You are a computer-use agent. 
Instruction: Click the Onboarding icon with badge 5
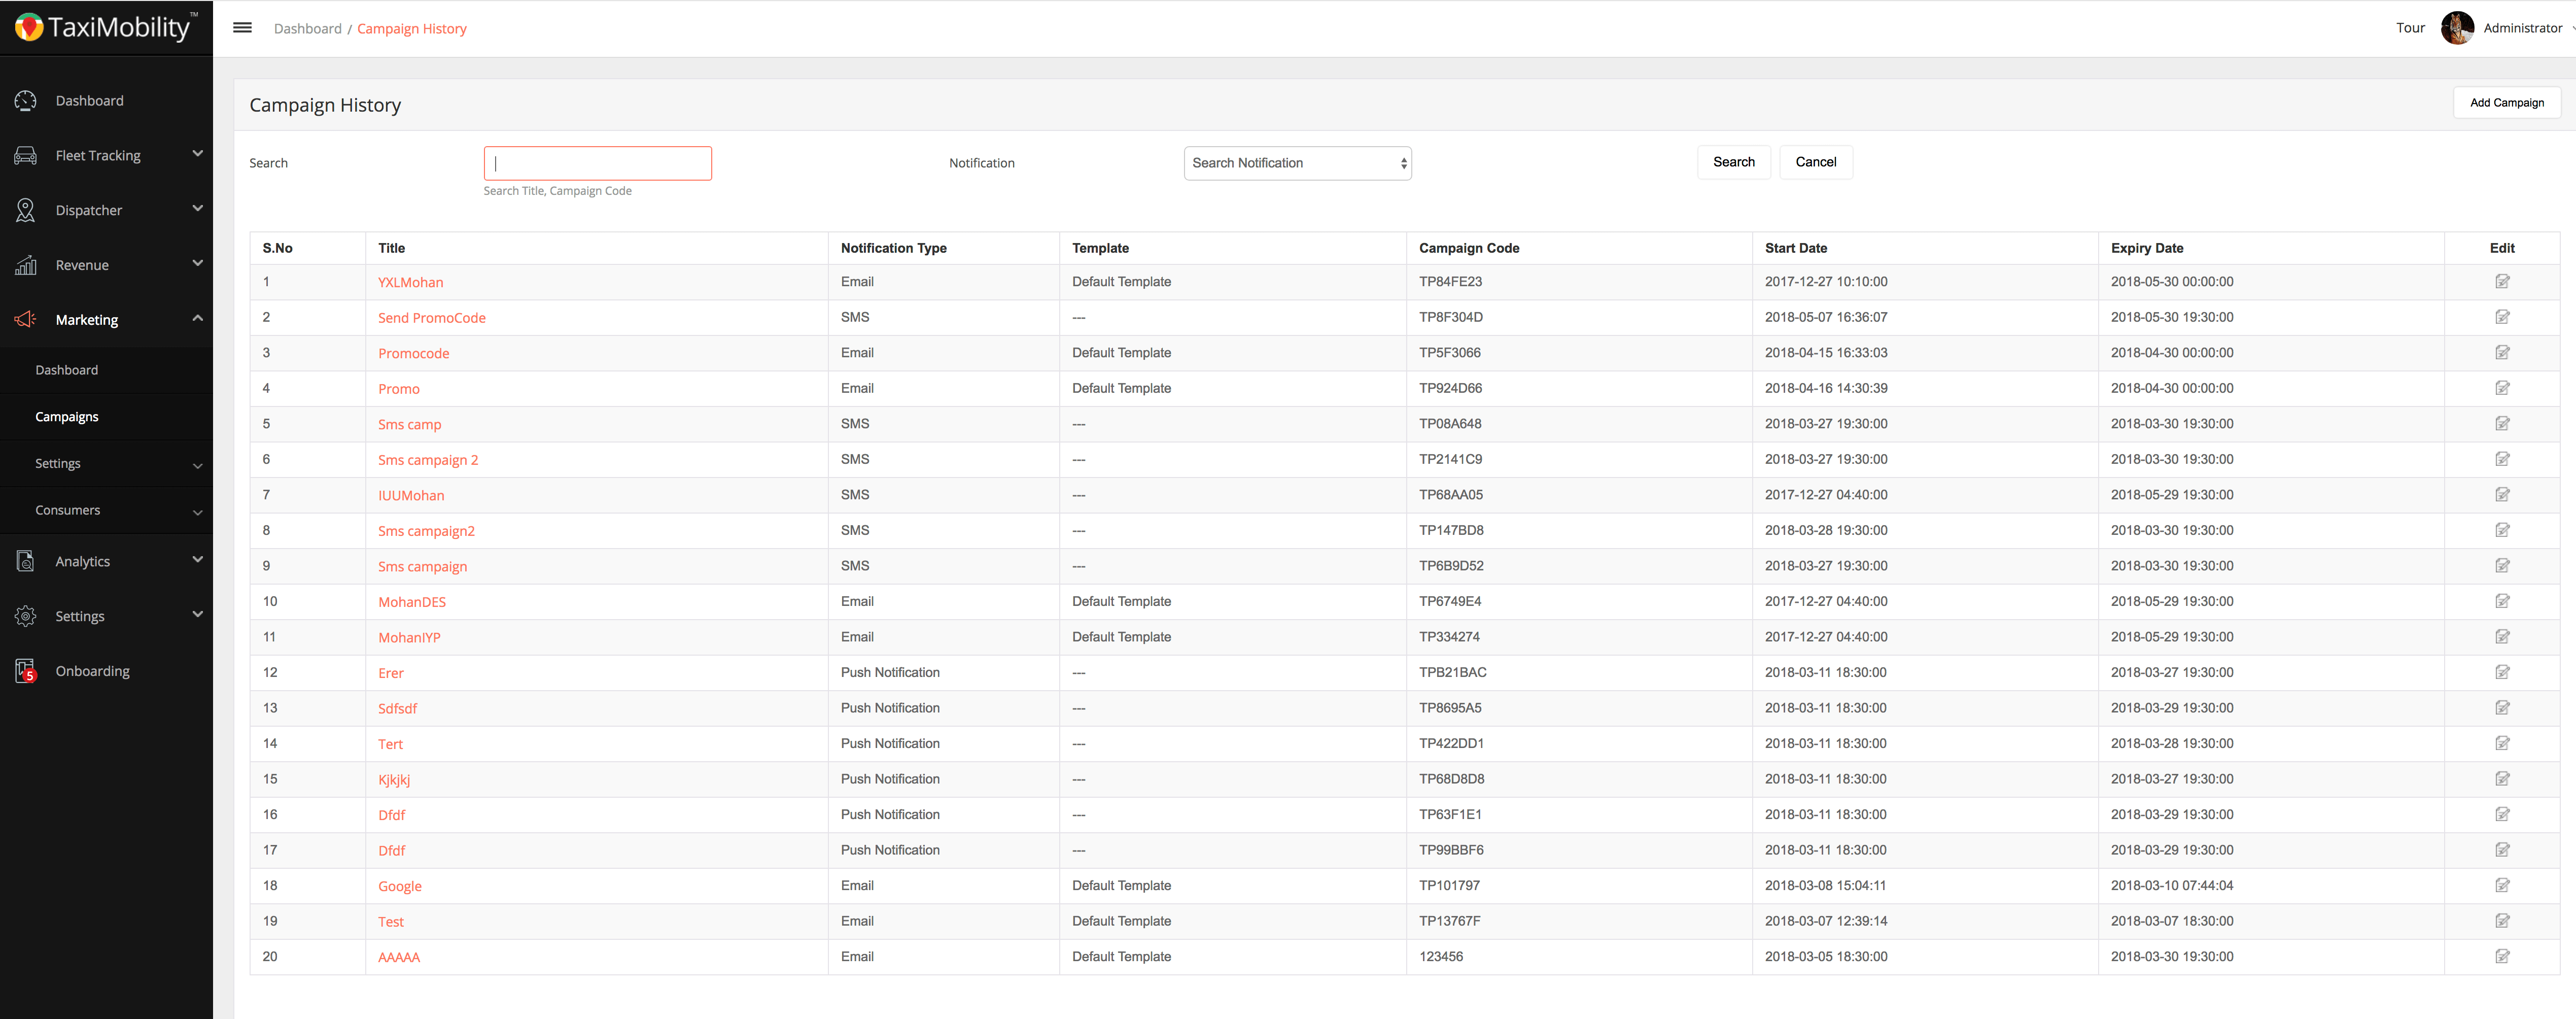[26, 671]
